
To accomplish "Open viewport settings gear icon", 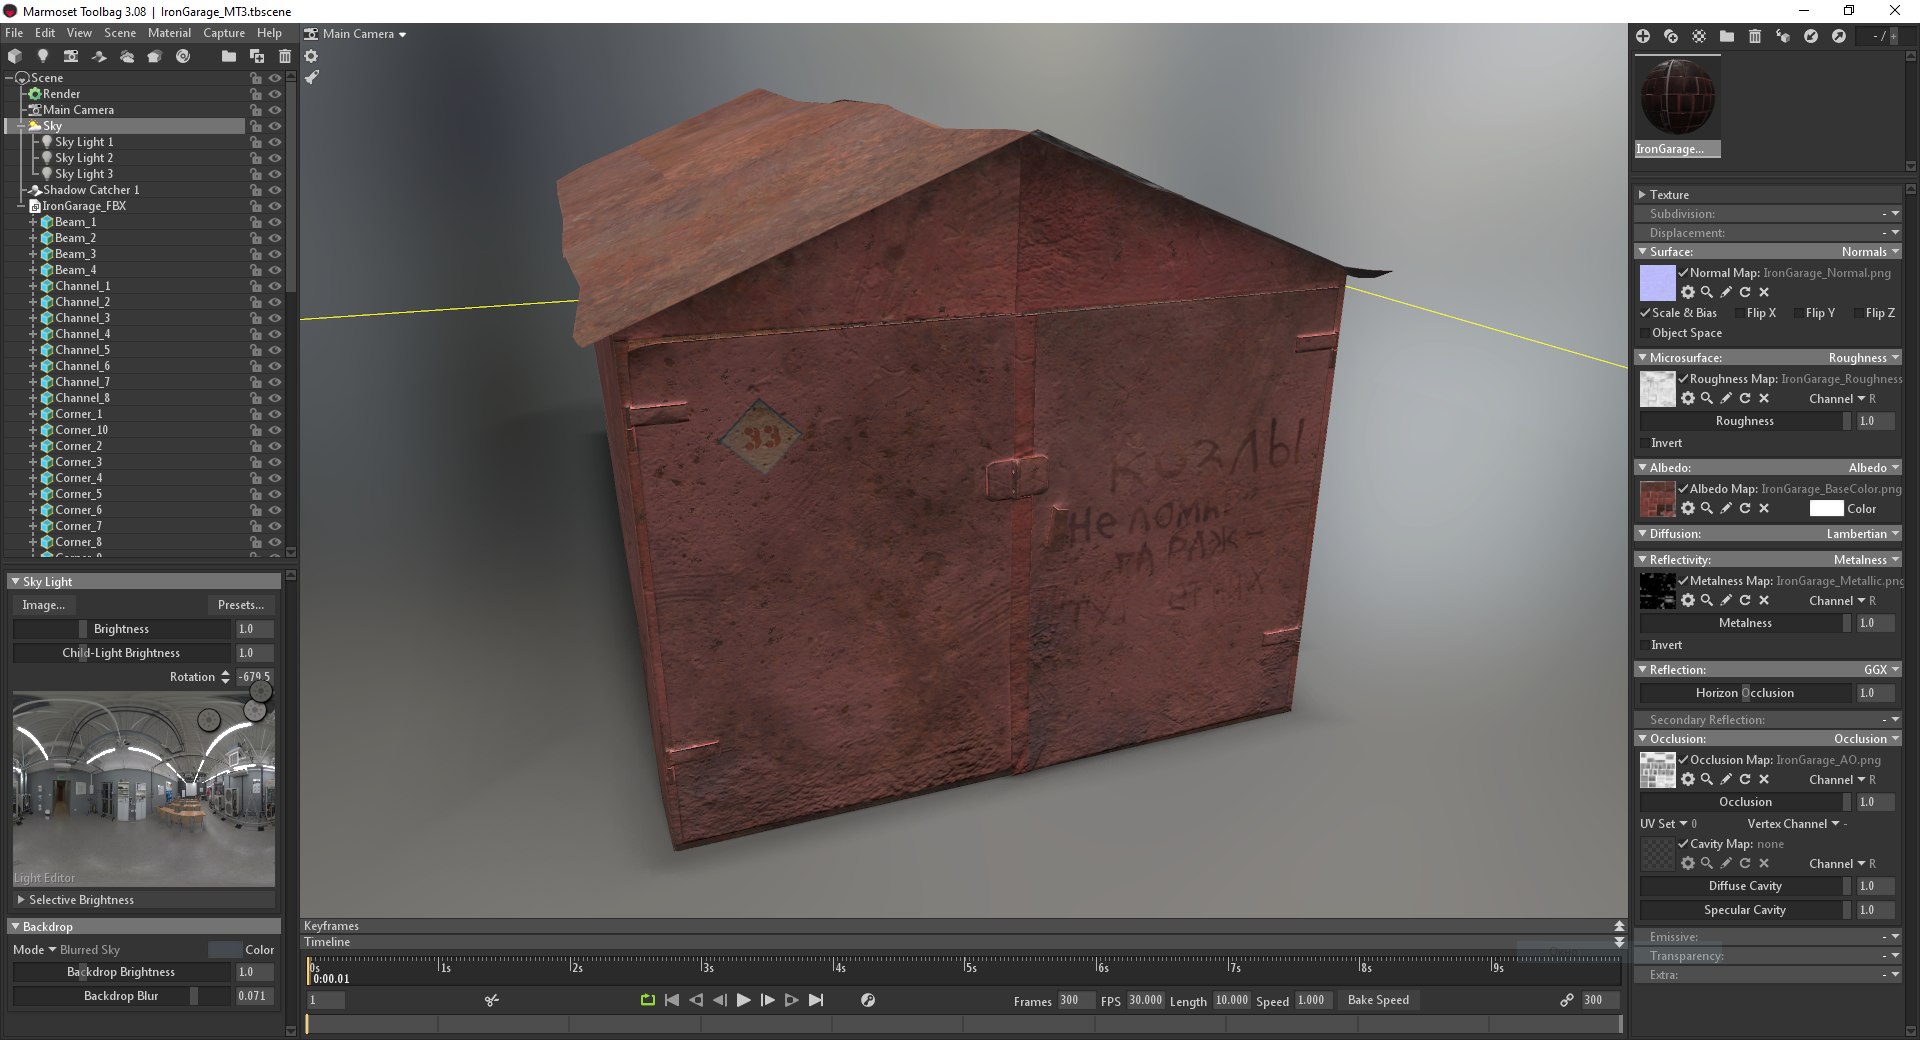I will click(311, 56).
